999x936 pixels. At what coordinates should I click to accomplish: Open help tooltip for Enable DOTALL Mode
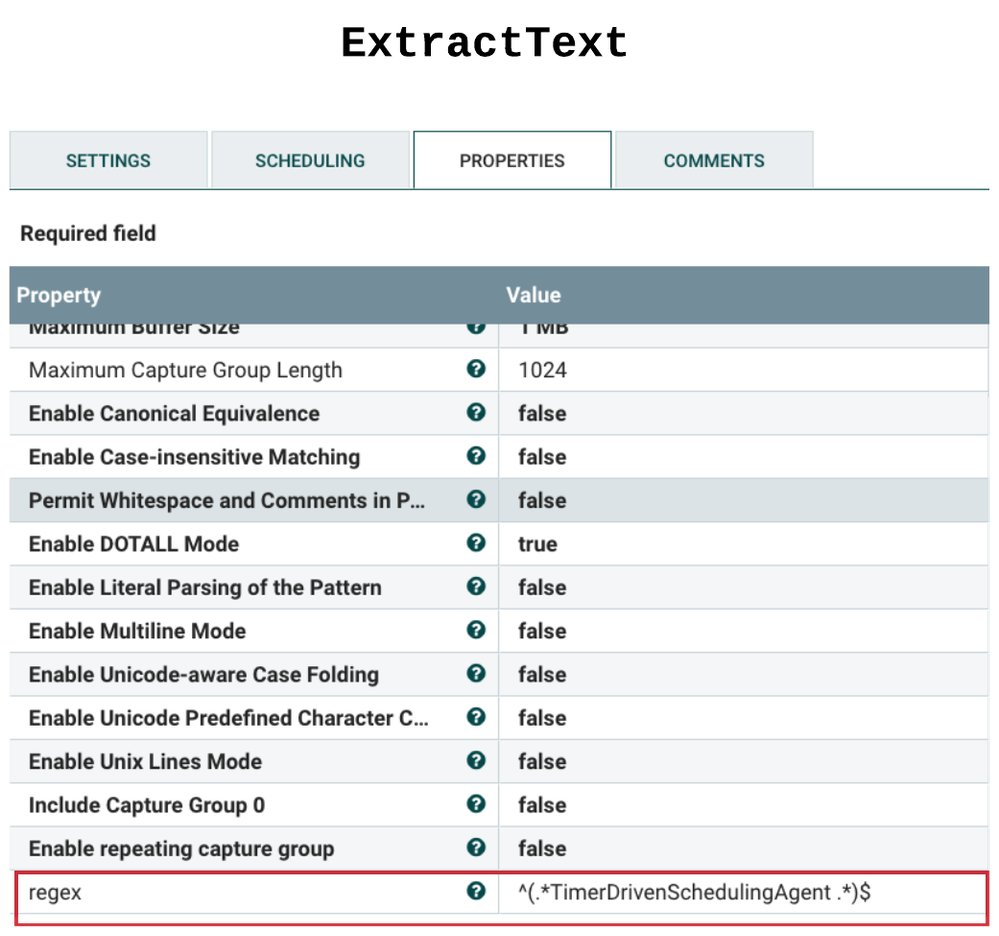[x=477, y=544]
